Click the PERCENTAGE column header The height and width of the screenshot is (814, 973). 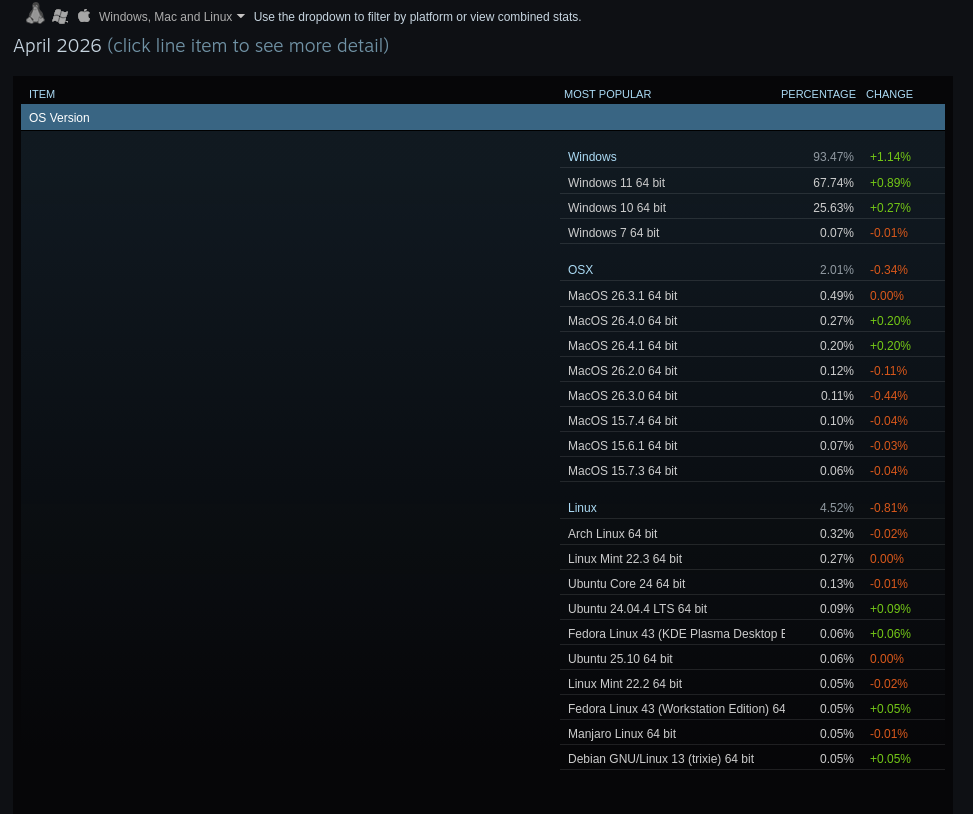[818, 94]
